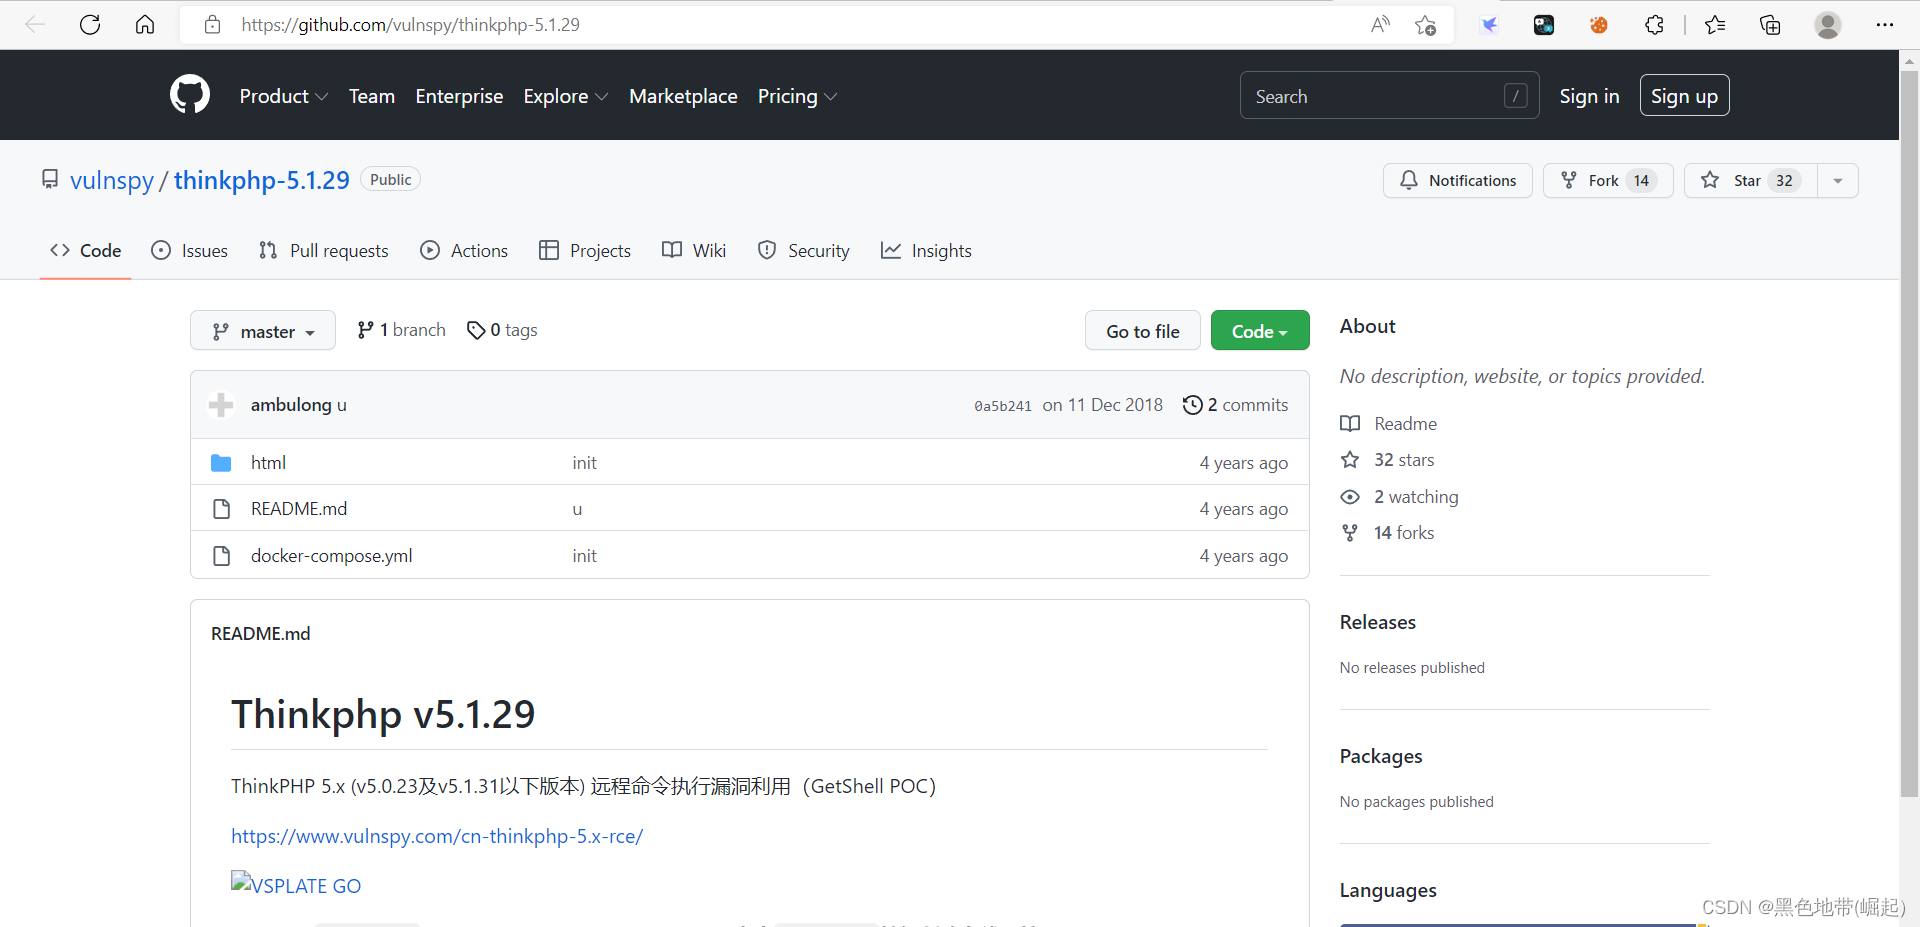Click the browser Home icon
The image size is (1920, 927).
[144, 24]
